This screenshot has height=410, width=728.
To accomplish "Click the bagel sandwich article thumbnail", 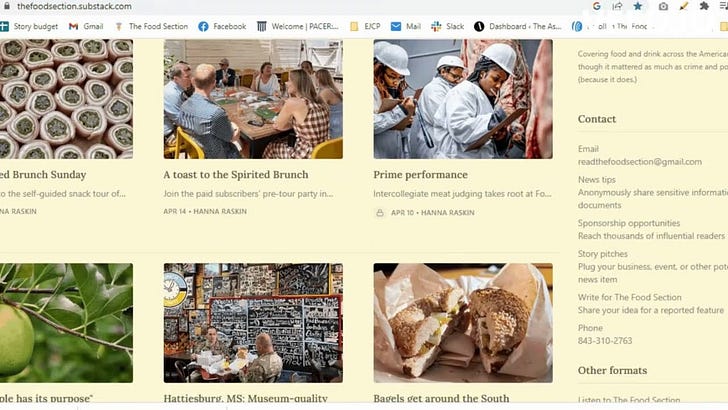I will pos(463,323).
